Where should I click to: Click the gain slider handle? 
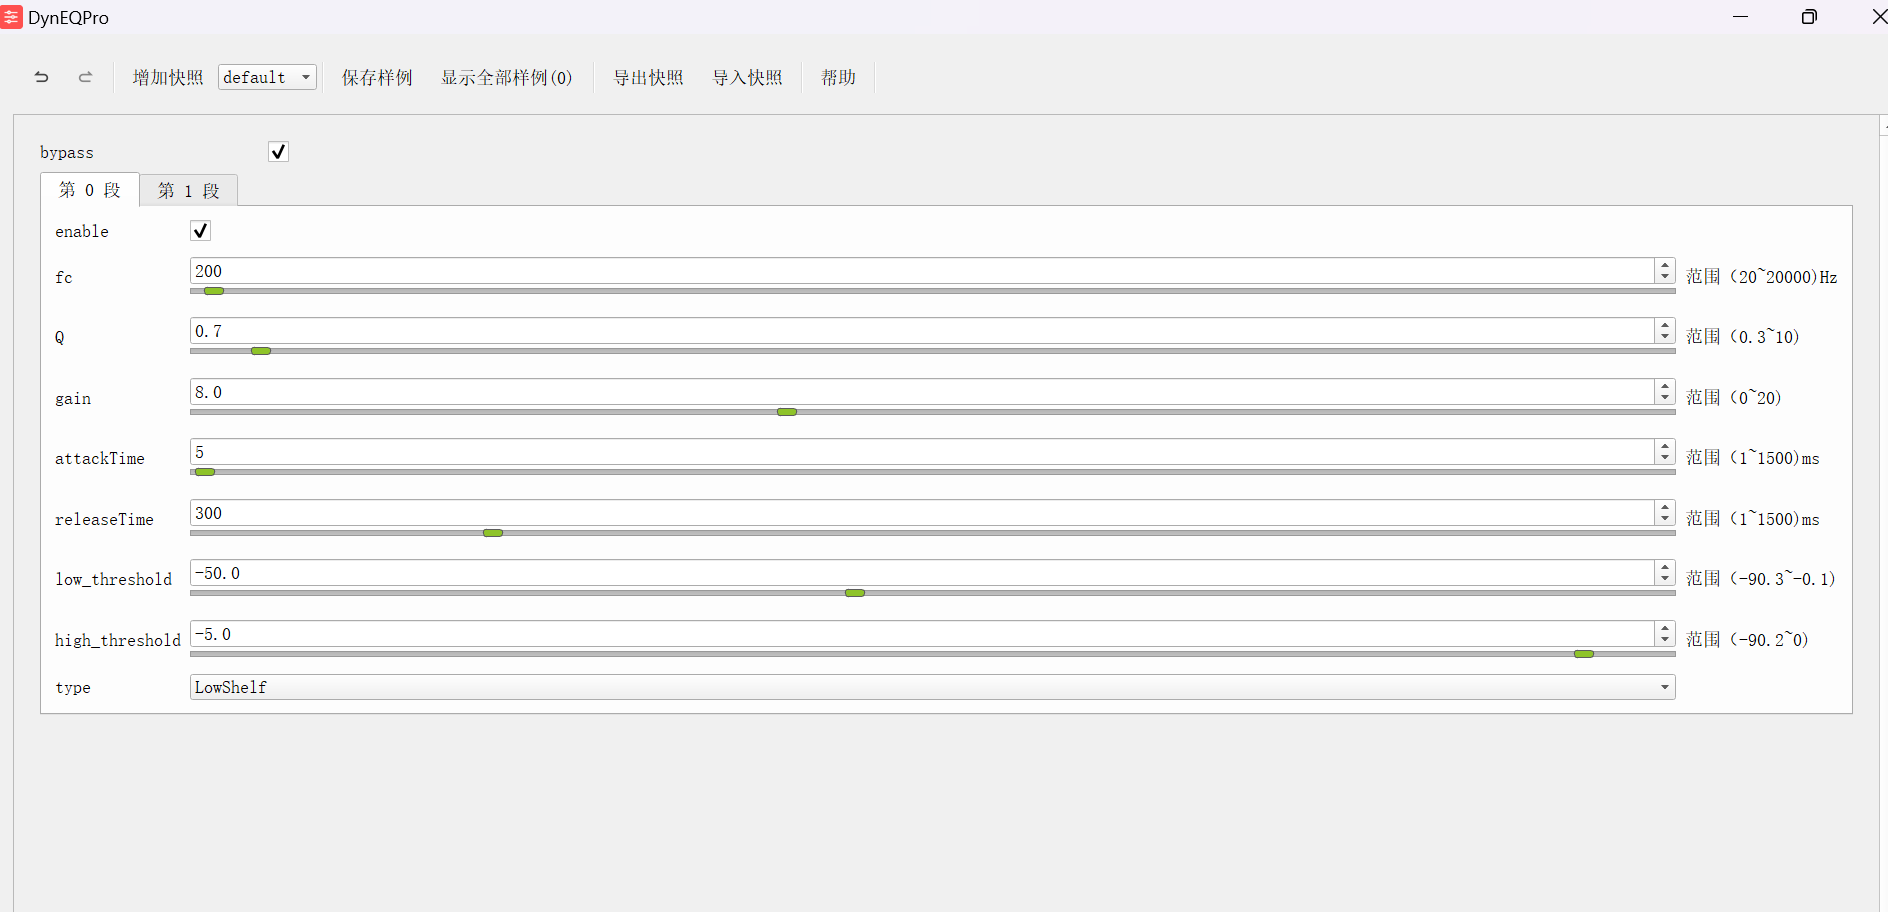point(787,412)
